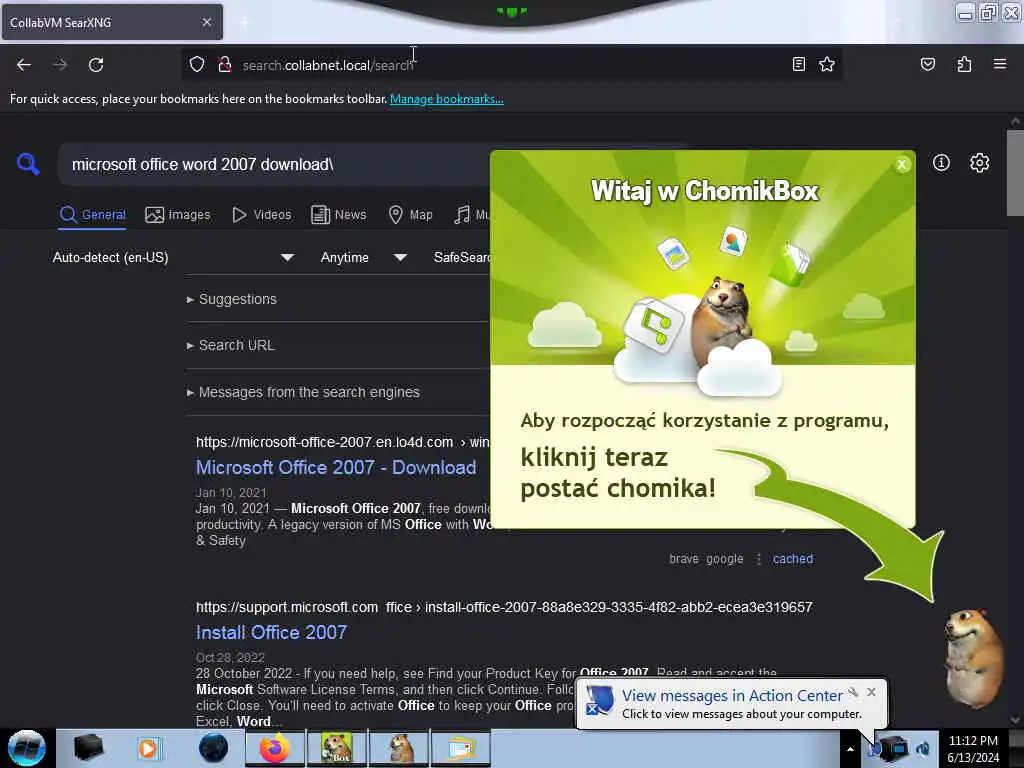Image resolution: width=1024 pixels, height=768 pixels.
Task: Click the insecure connection padlock icon
Action: [x=225, y=64]
